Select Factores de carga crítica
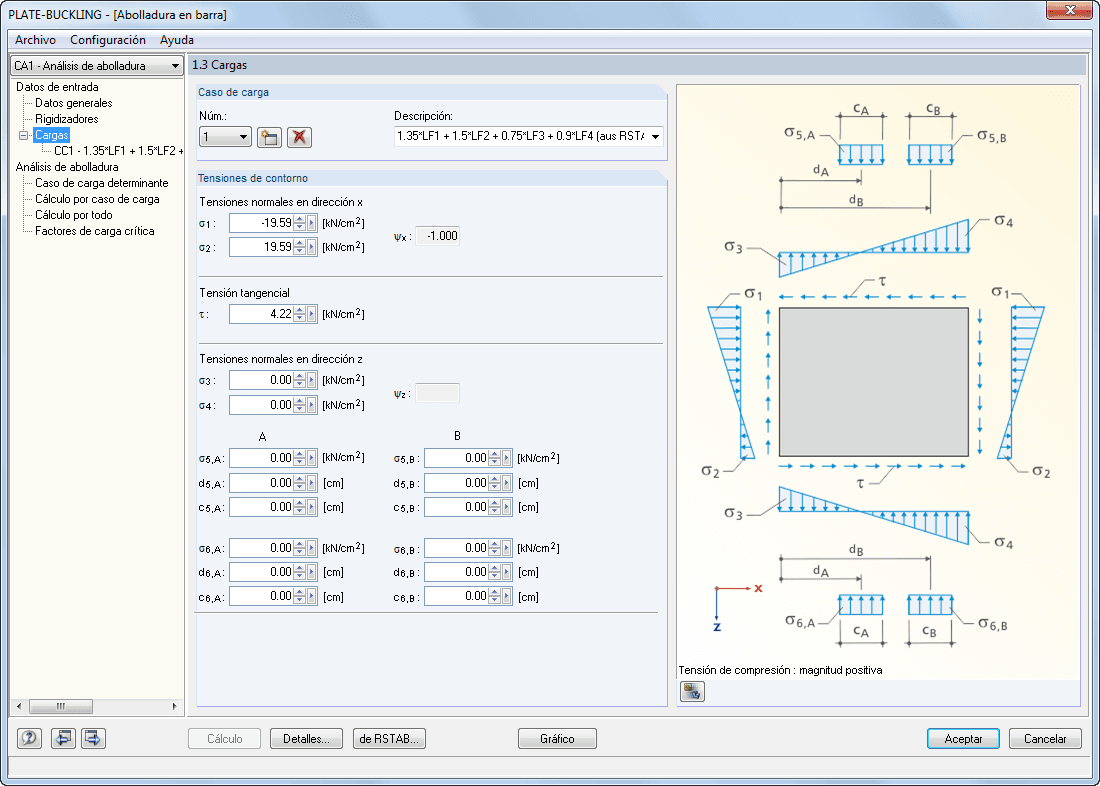 [x=95, y=231]
